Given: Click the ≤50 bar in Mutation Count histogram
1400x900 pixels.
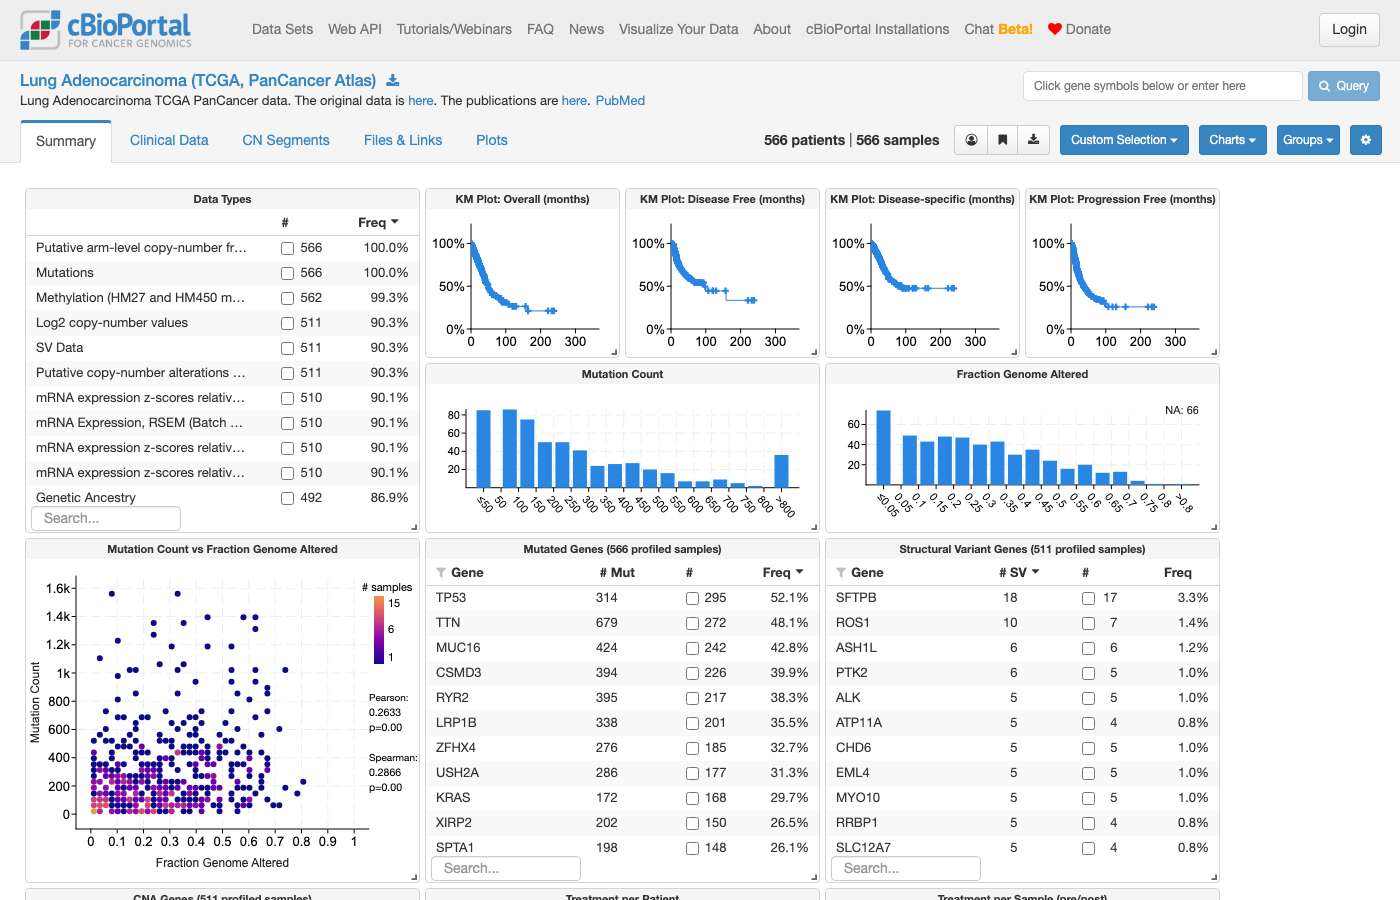Looking at the screenshot, I should click(x=484, y=448).
